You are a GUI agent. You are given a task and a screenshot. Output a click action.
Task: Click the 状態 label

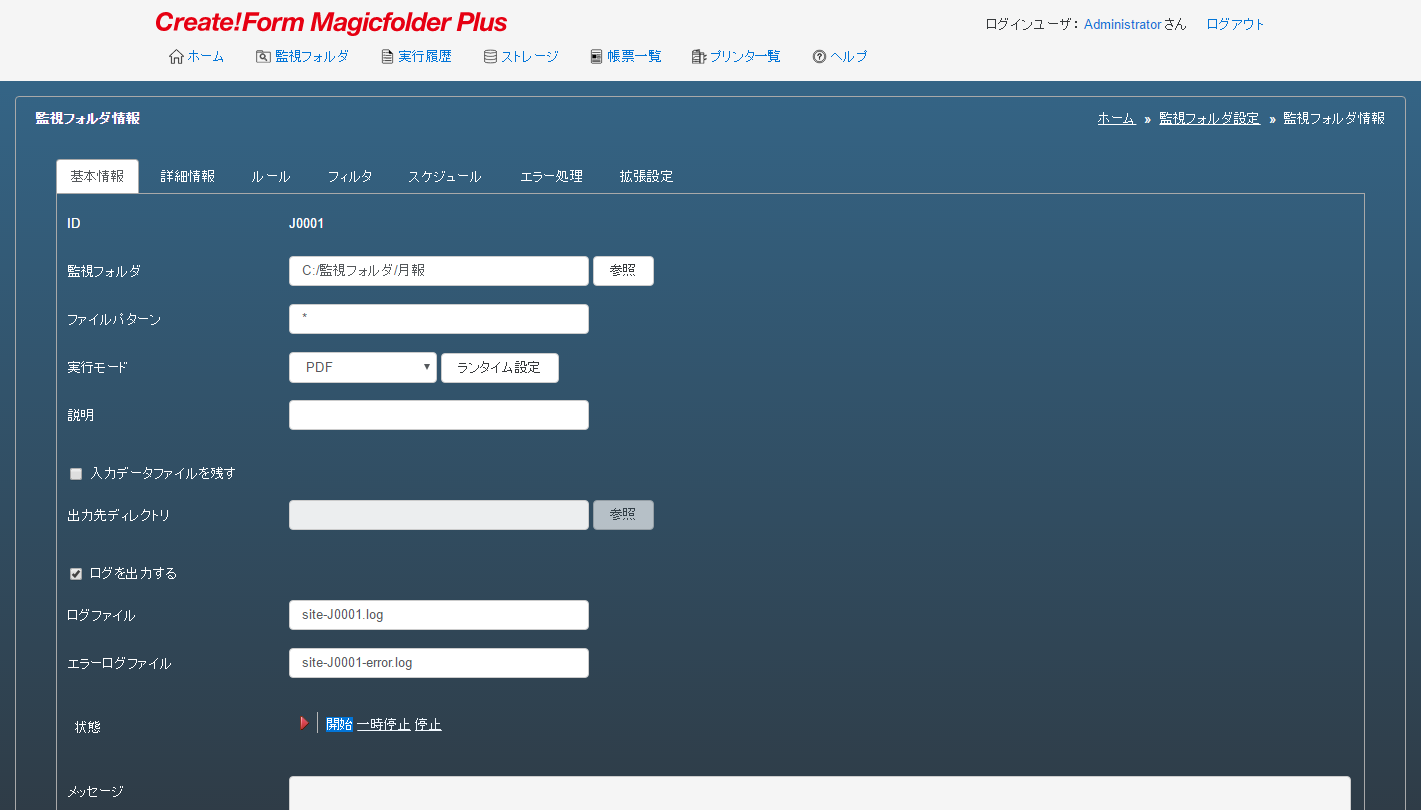(88, 727)
